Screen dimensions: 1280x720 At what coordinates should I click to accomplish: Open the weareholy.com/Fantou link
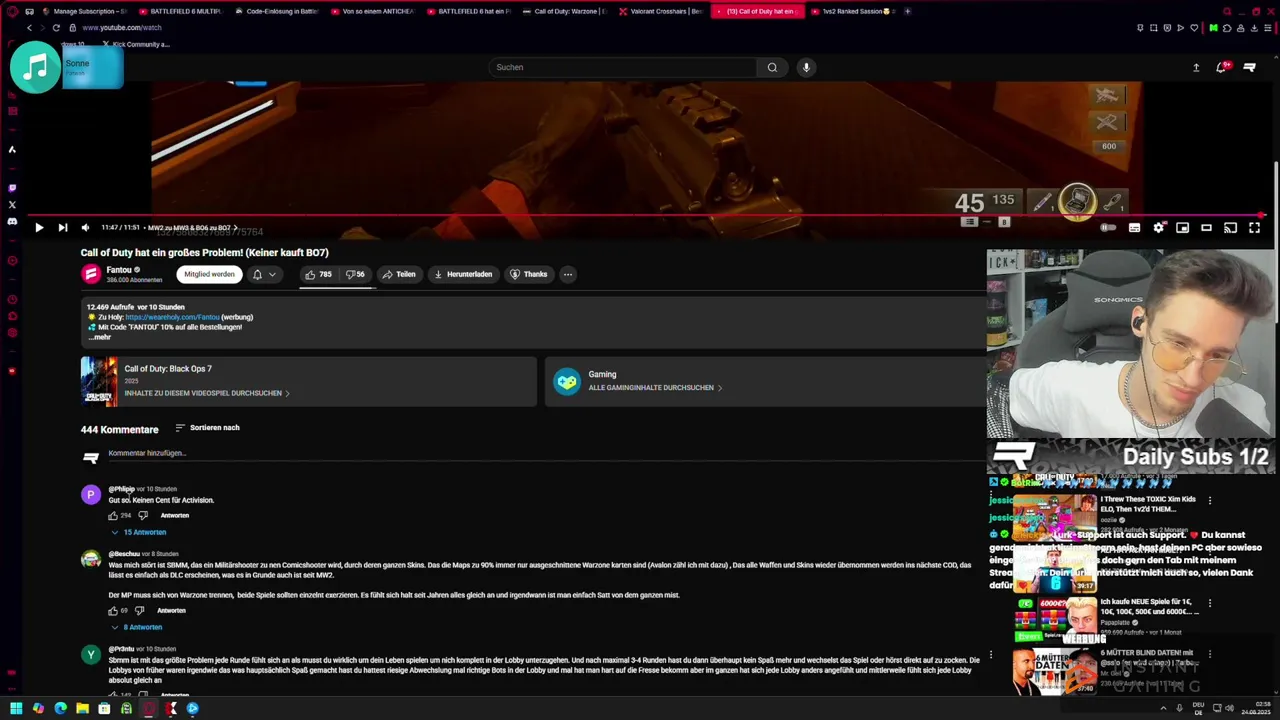point(172,317)
